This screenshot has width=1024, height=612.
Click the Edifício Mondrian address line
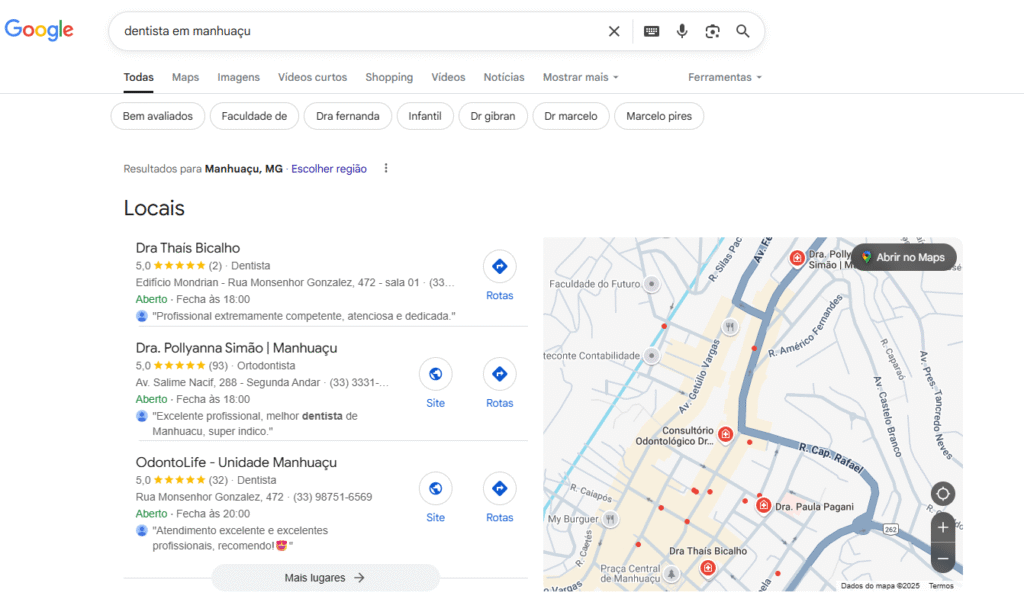pos(295,283)
